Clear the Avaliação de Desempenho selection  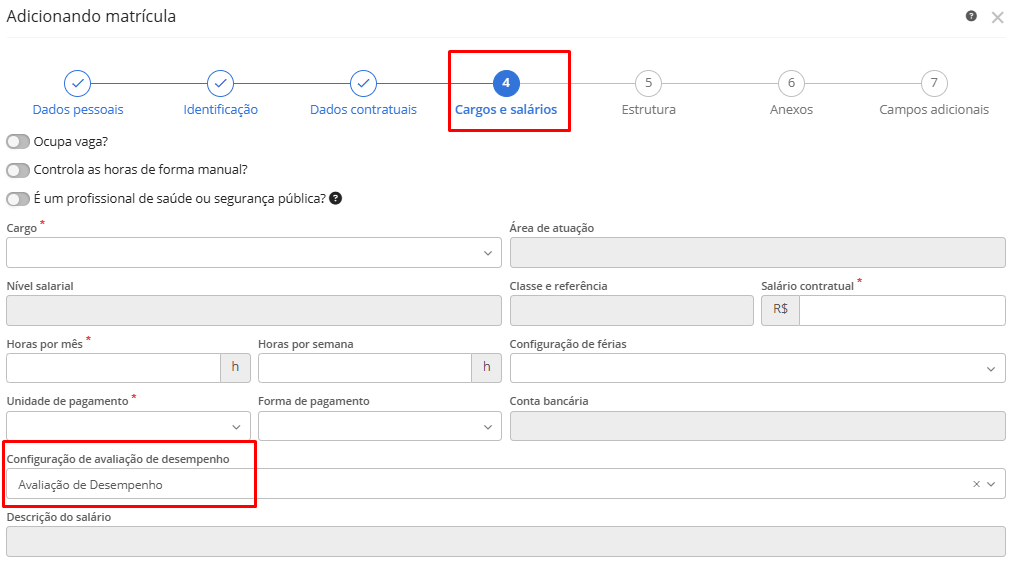point(976,484)
